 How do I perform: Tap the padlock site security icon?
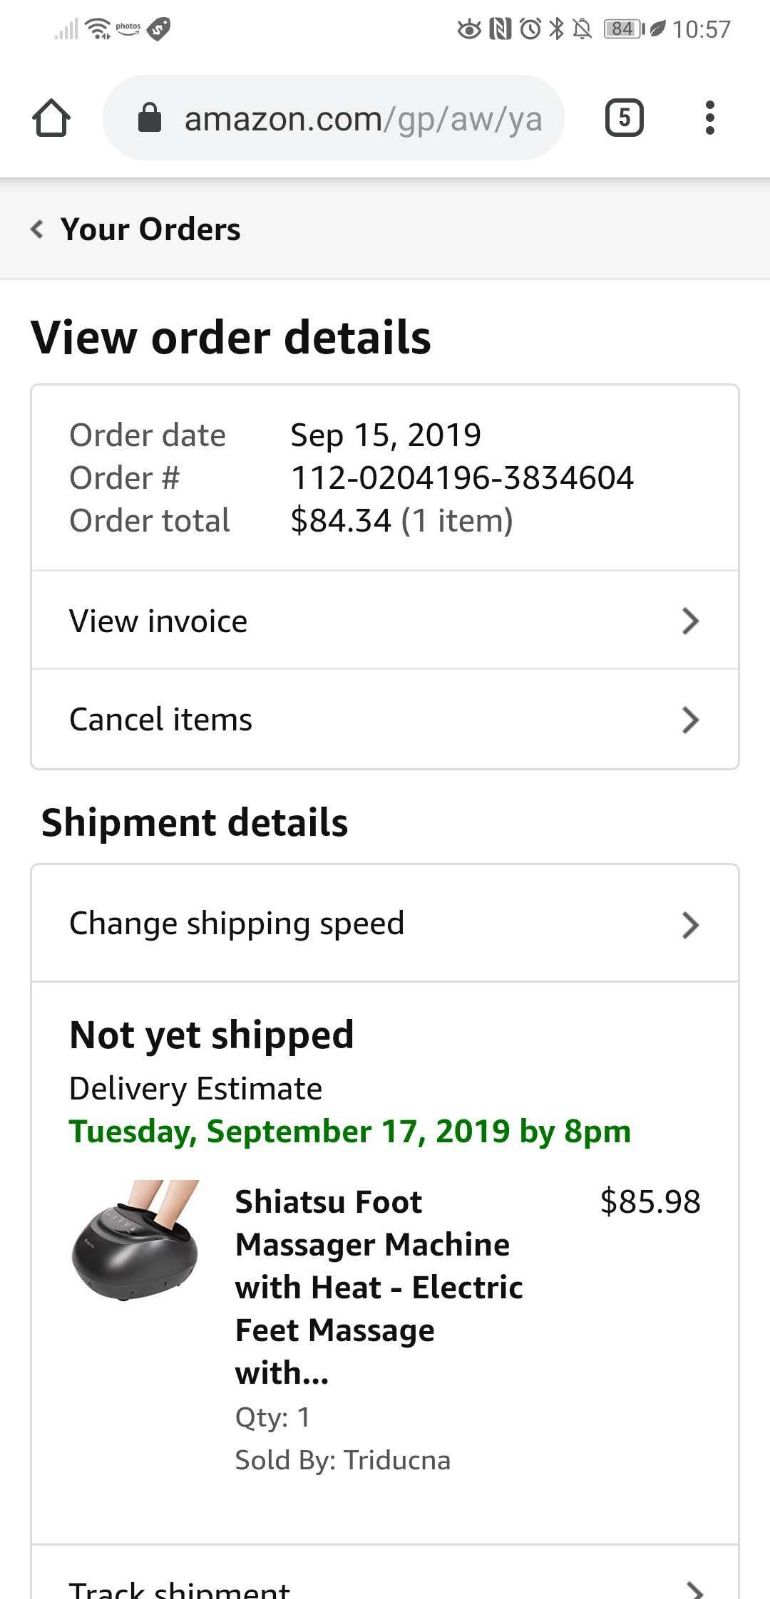tap(149, 118)
